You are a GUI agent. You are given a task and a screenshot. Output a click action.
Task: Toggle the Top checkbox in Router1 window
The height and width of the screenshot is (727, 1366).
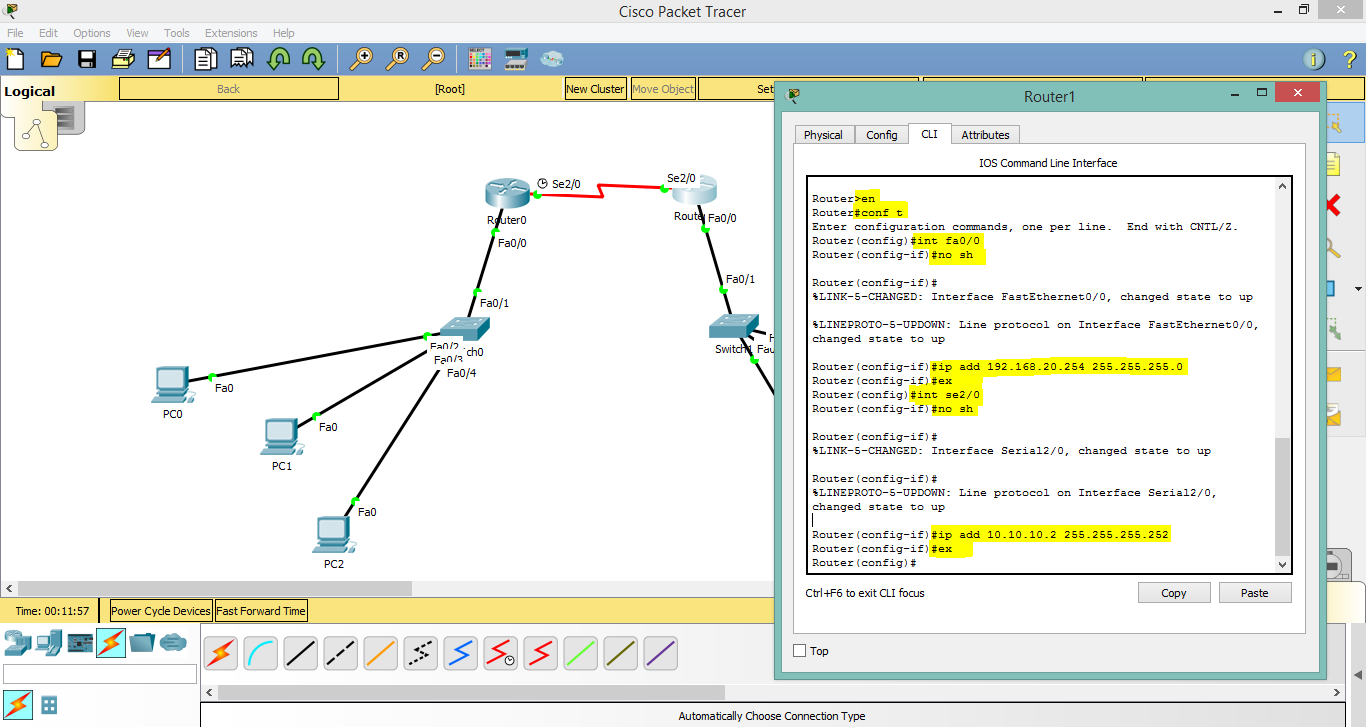(x=799, y=651)
